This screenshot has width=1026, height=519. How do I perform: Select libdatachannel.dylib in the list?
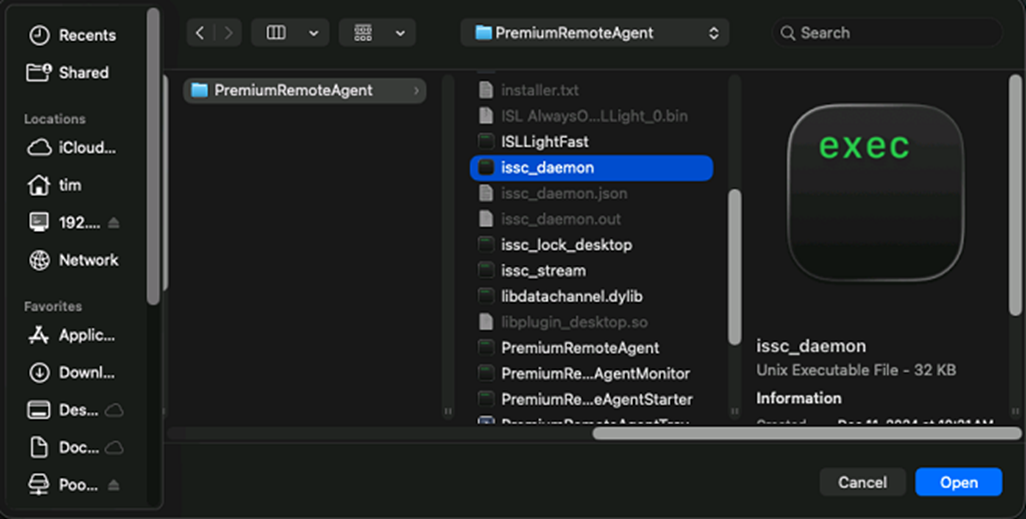[x=571, y=297]
